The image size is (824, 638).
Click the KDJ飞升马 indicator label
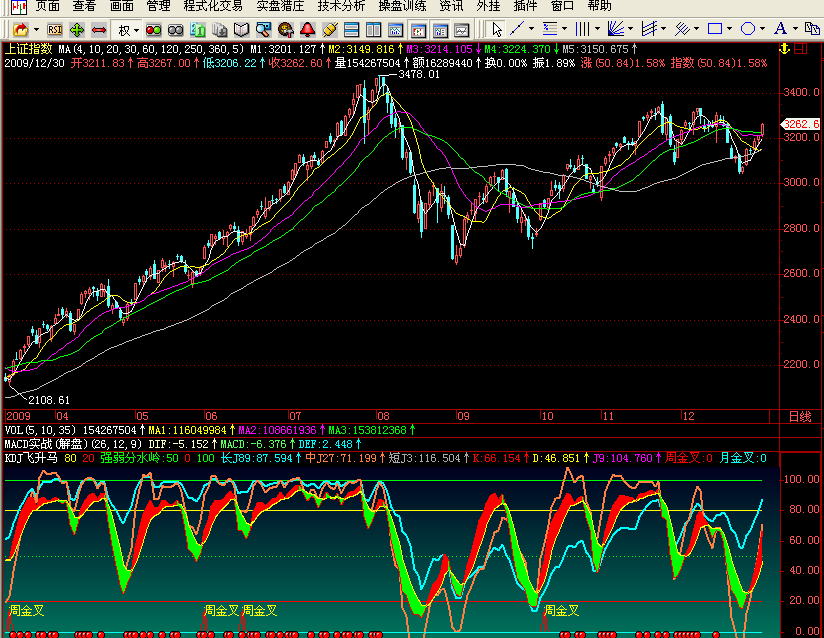(x=30, y=458)
